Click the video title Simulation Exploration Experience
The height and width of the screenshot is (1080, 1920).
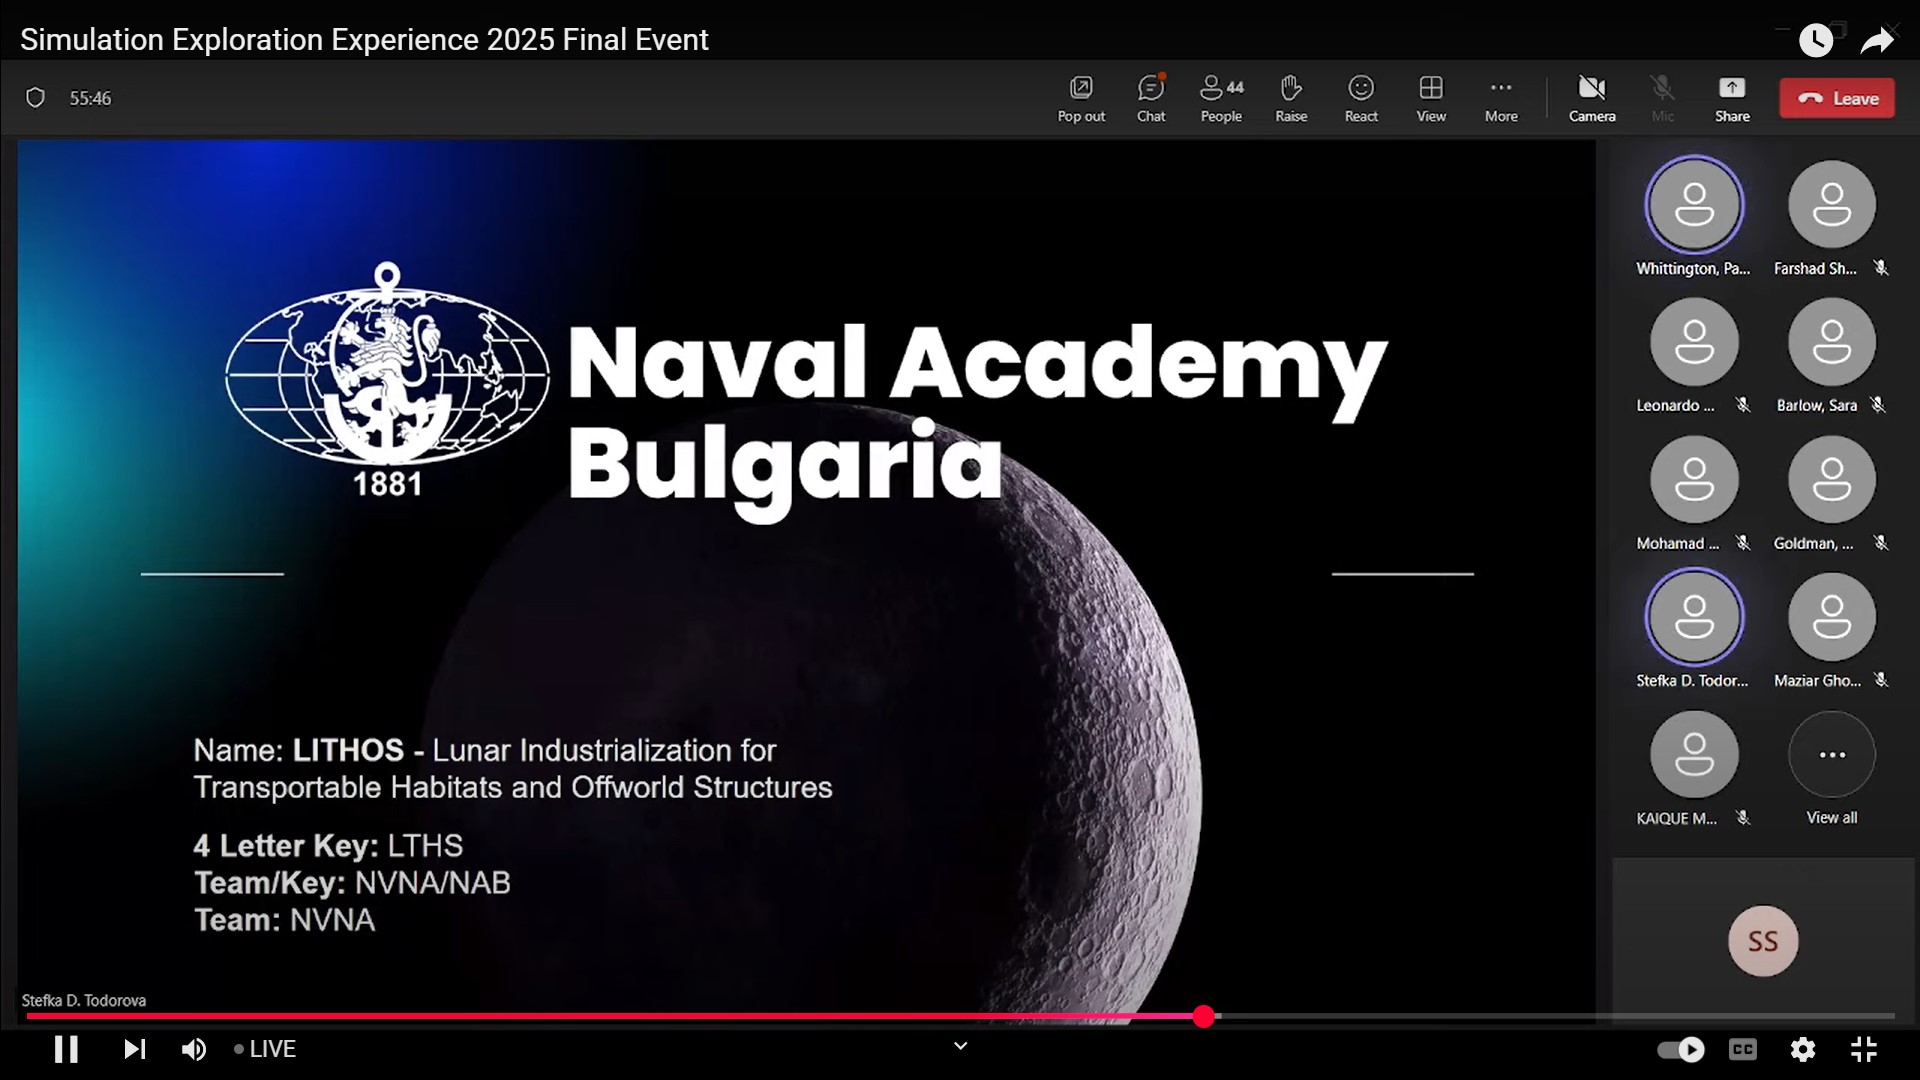(x=364, y=40)
